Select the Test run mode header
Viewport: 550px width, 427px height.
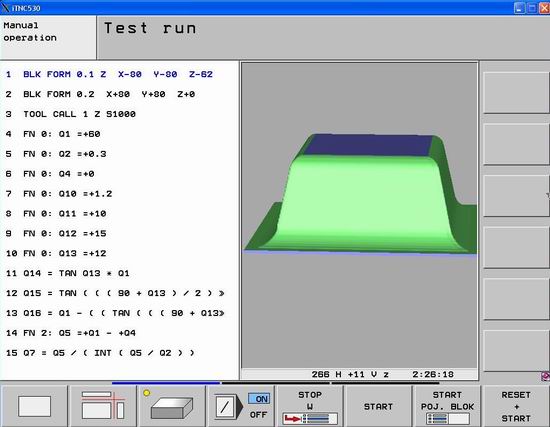pyautogui.click(x=150, y=28)
